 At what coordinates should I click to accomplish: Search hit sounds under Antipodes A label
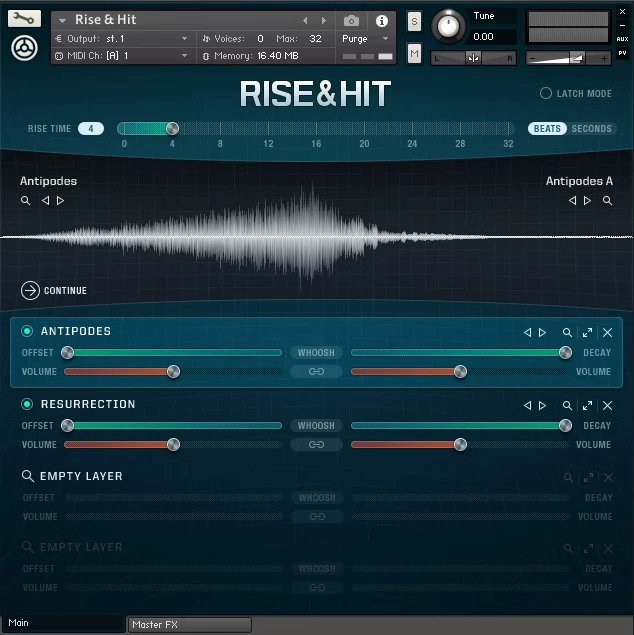coord(607,200)
